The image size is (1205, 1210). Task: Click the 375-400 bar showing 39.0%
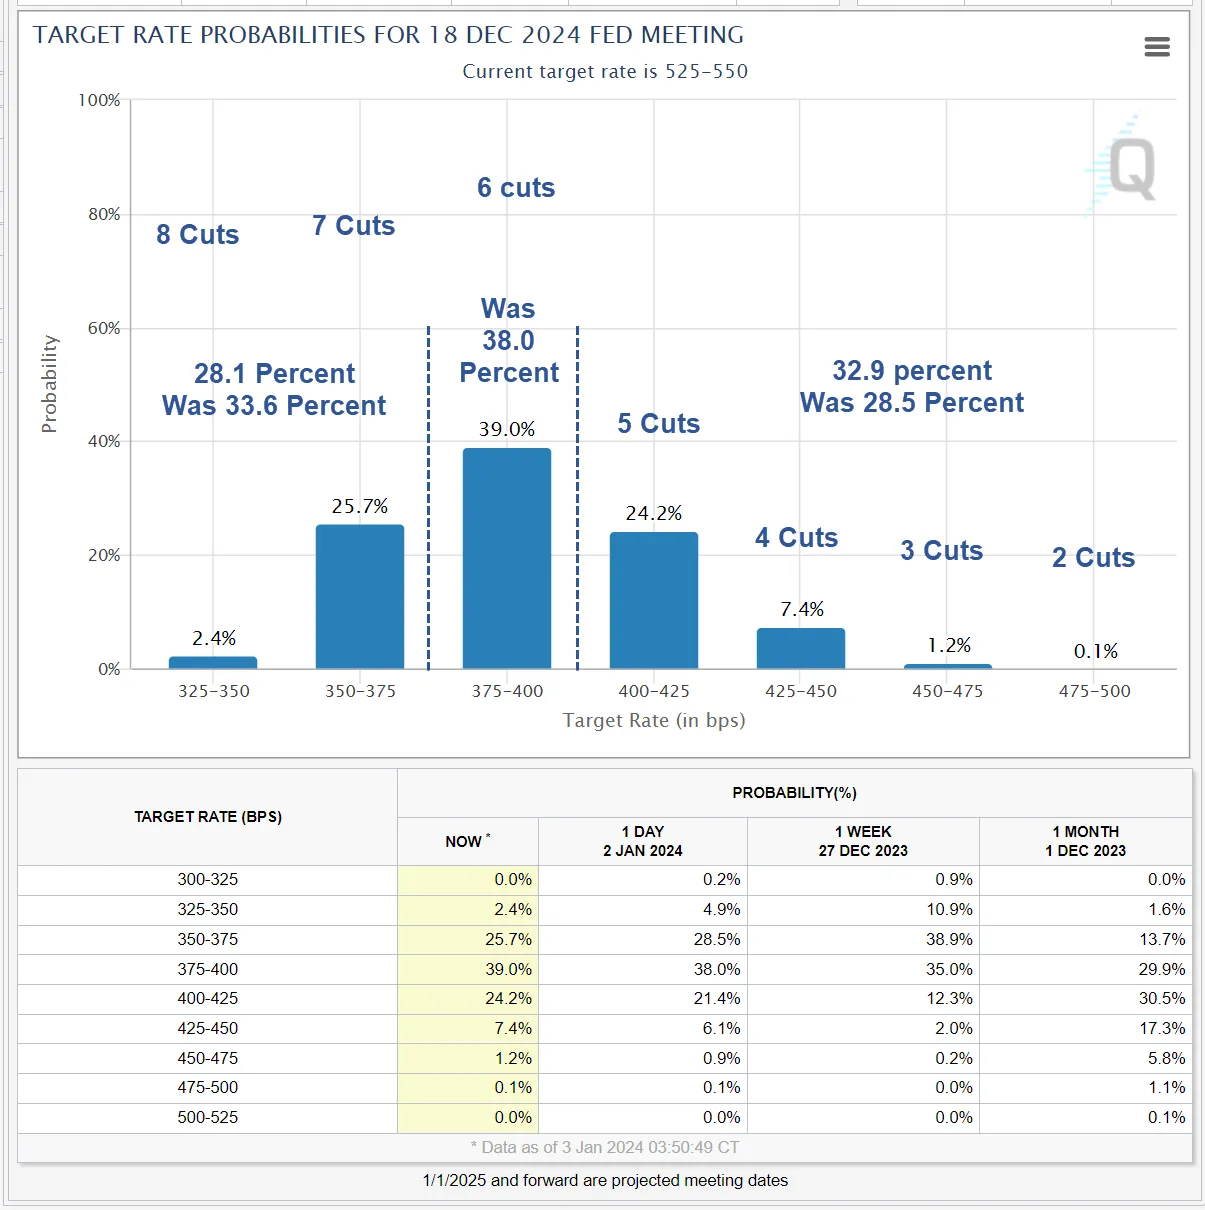click(x=507, y=558)
